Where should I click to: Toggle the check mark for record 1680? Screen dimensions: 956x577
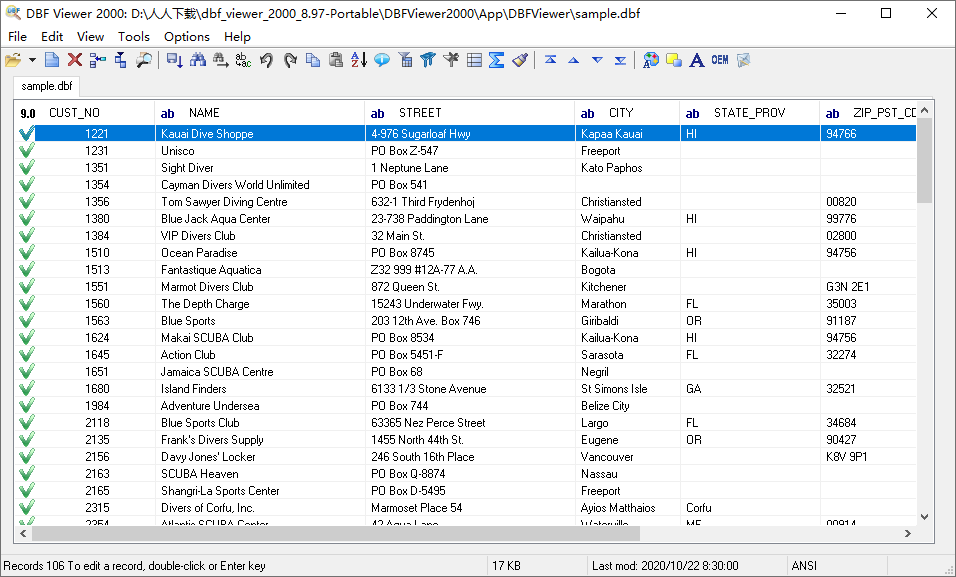(26, 388)
